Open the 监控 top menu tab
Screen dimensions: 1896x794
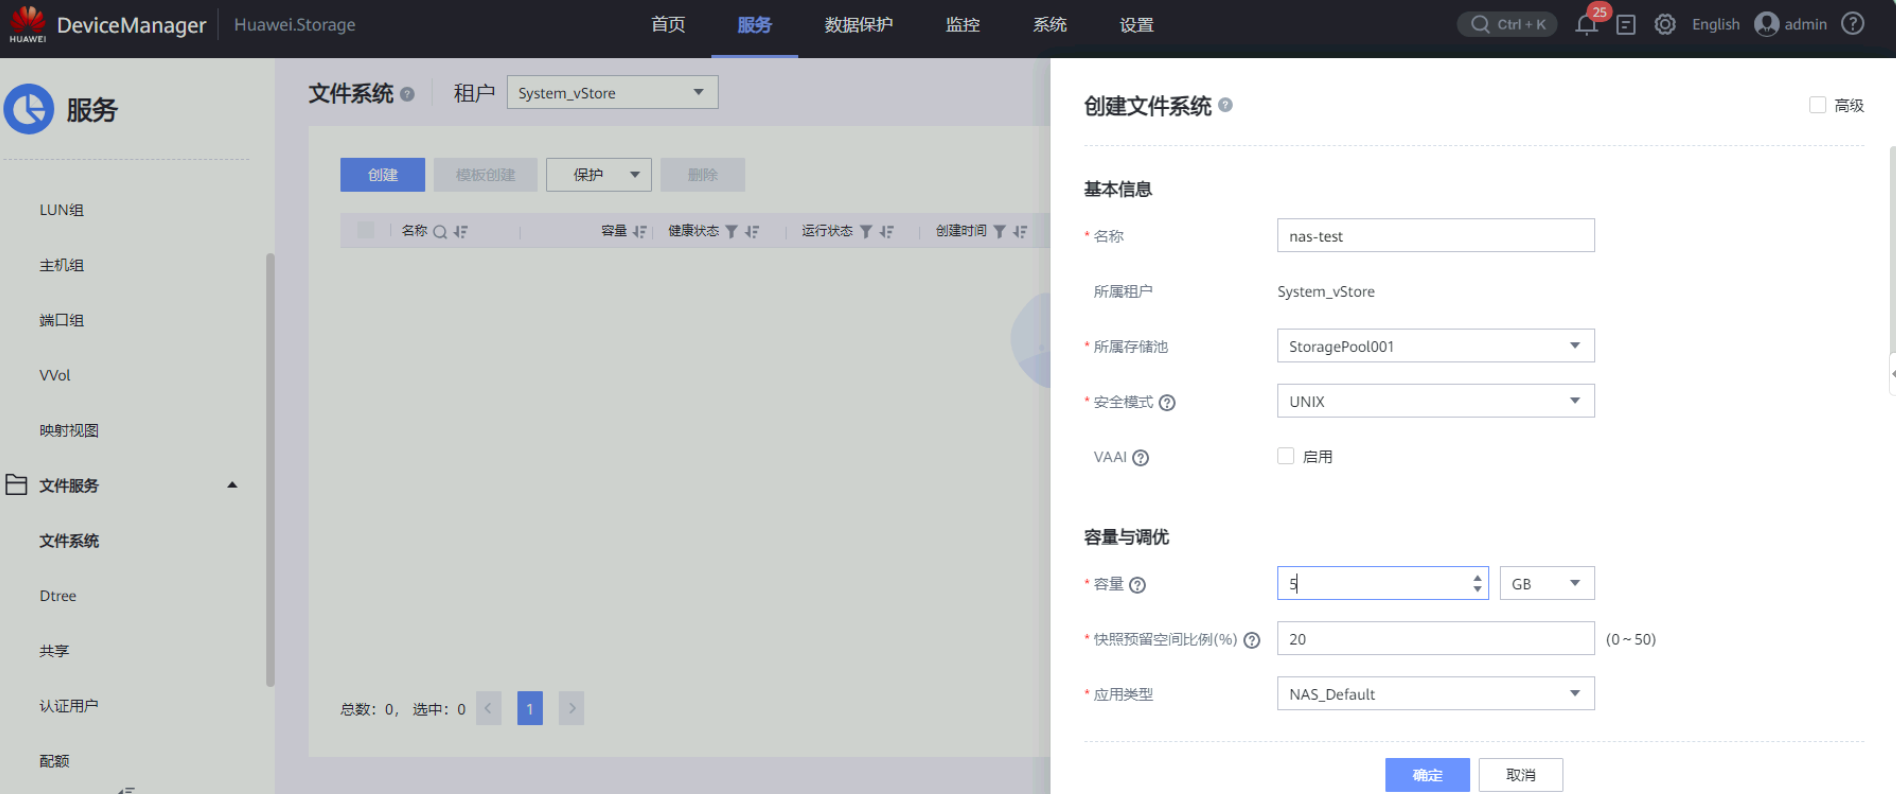tap(962, 25)
